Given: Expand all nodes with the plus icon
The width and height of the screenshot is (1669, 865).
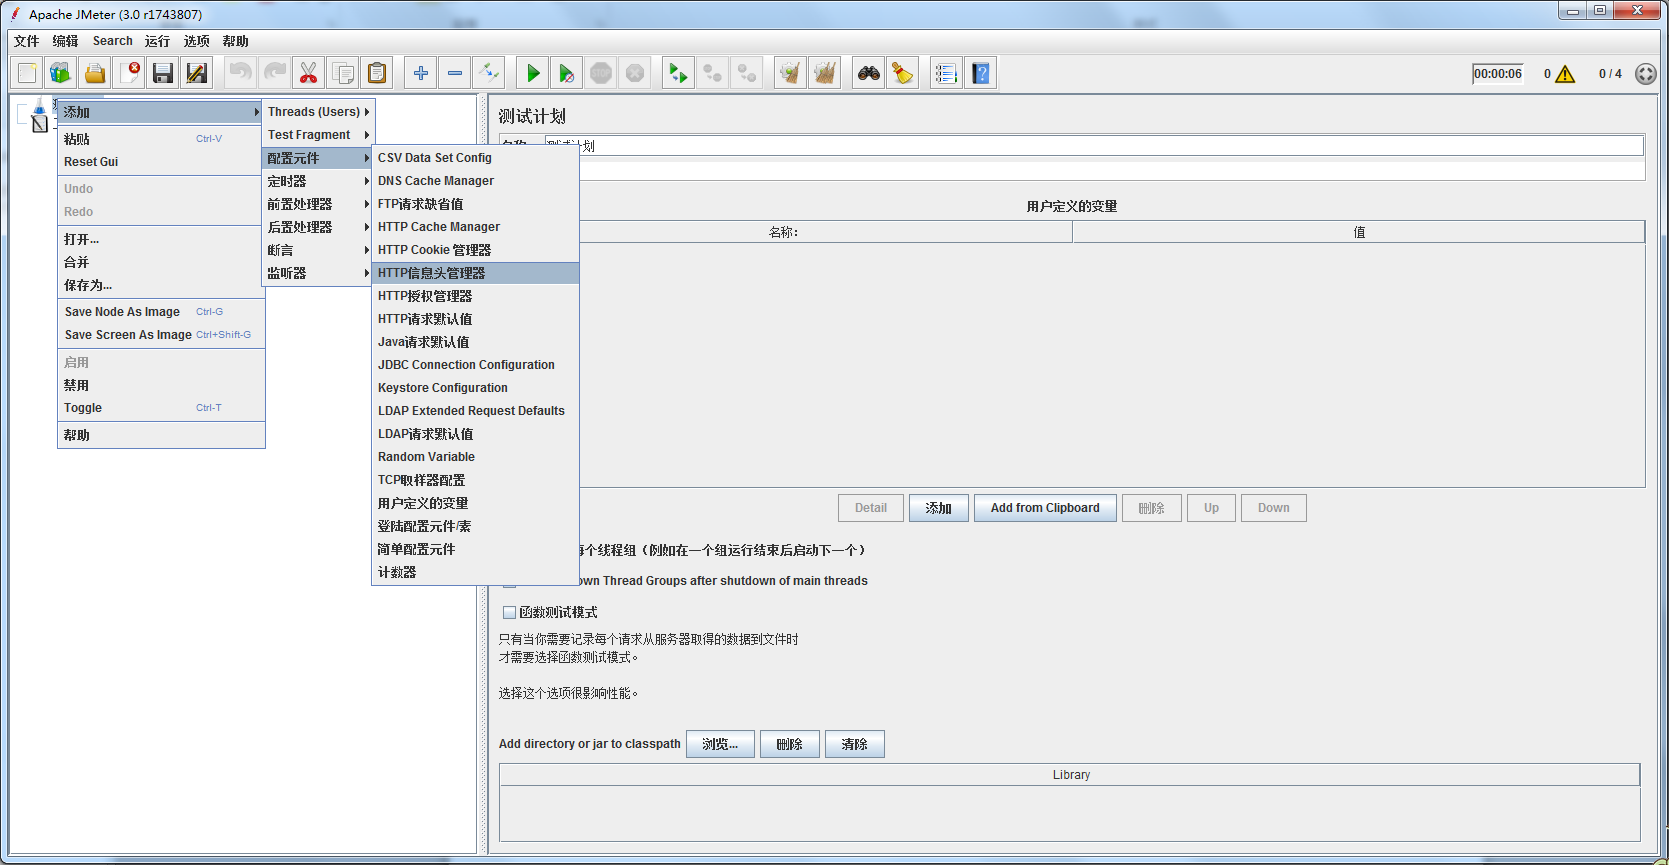Looking at the screenshot, I should [421, 73].
